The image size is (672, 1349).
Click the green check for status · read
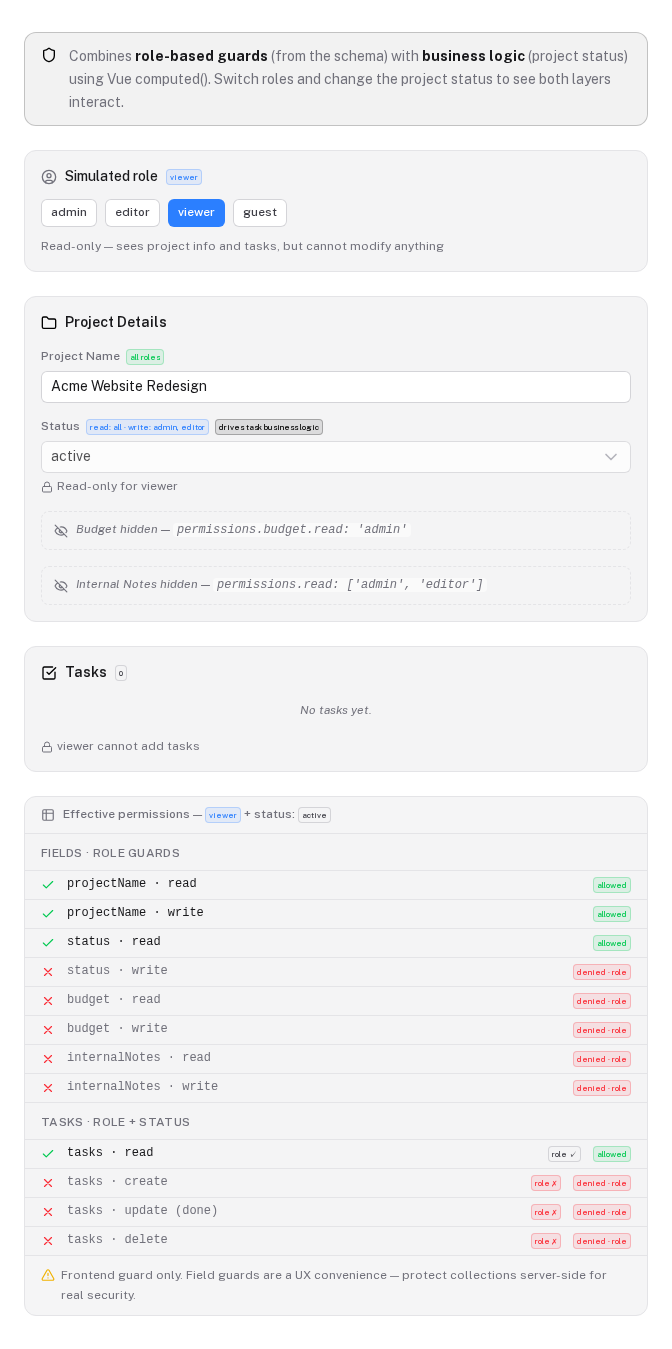point(48,943)
